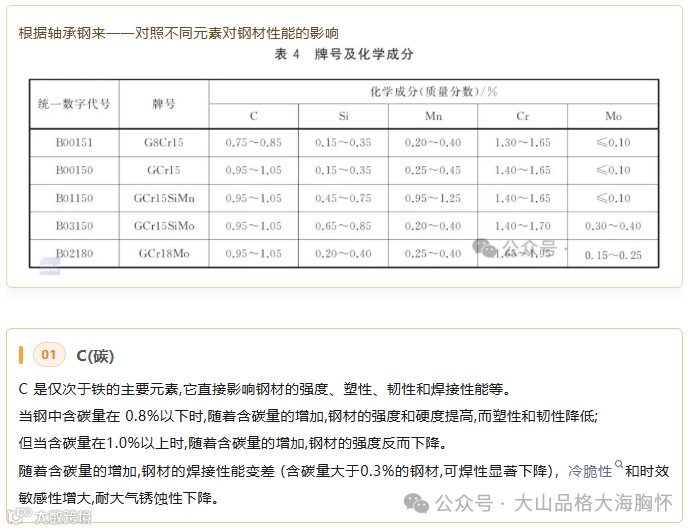
Task: Click the heading 根据轴承钢来——对照不同元素对钢材性能的影响
Action: (179, 33)
